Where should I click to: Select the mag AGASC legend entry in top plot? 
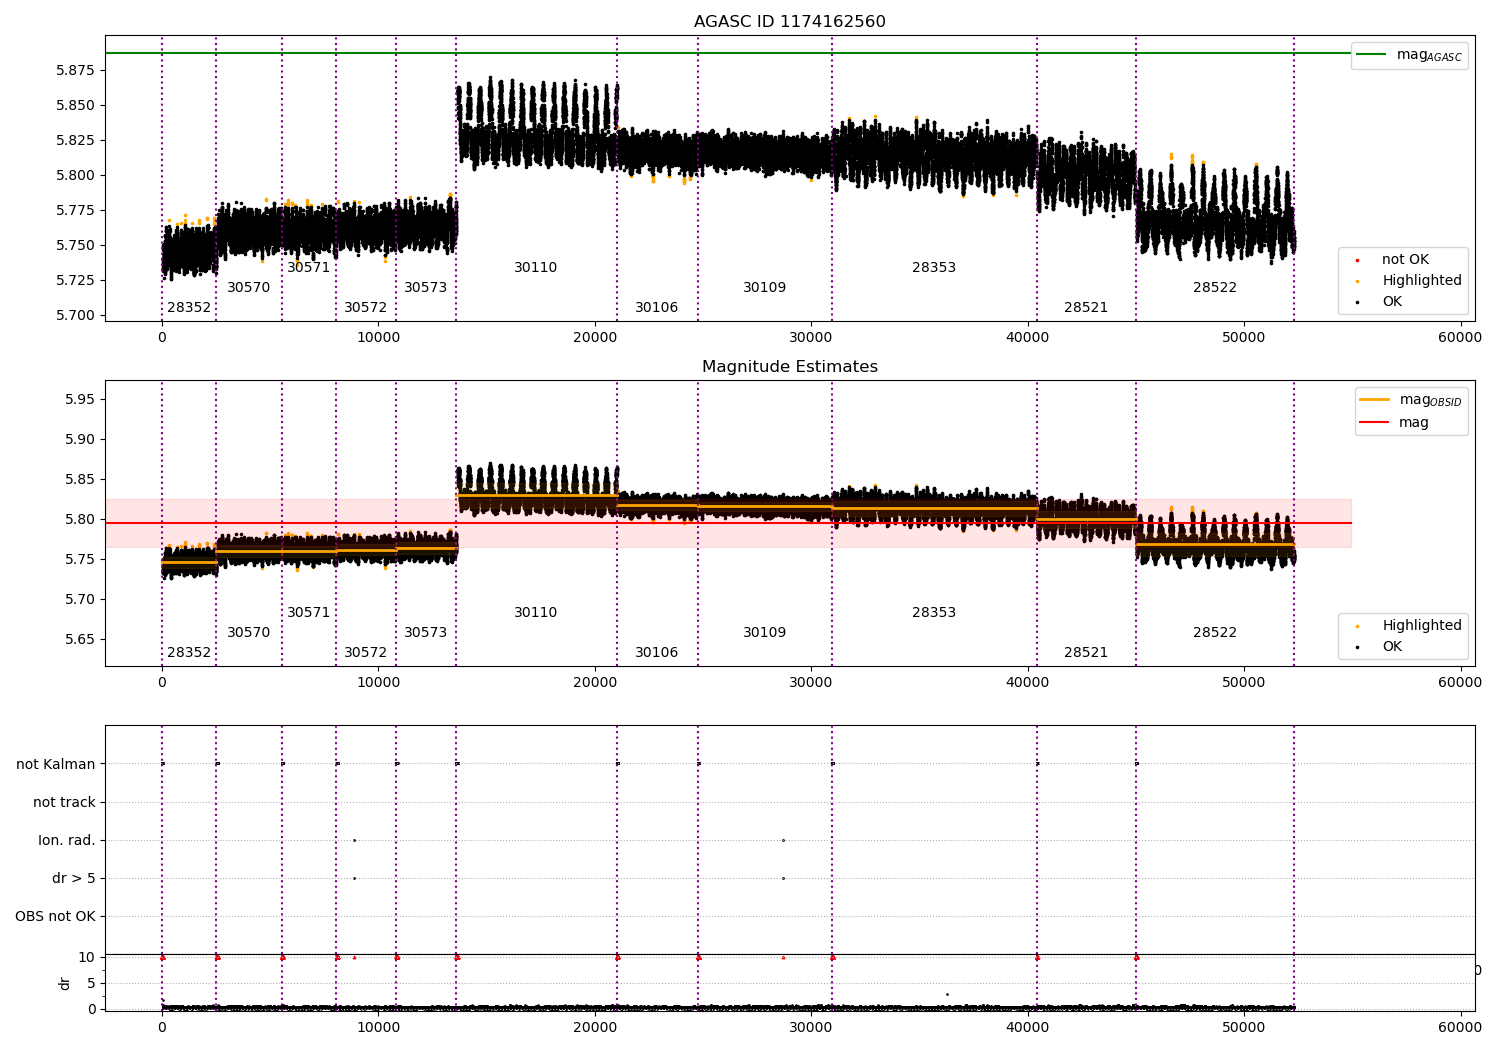pos(1409,55)
